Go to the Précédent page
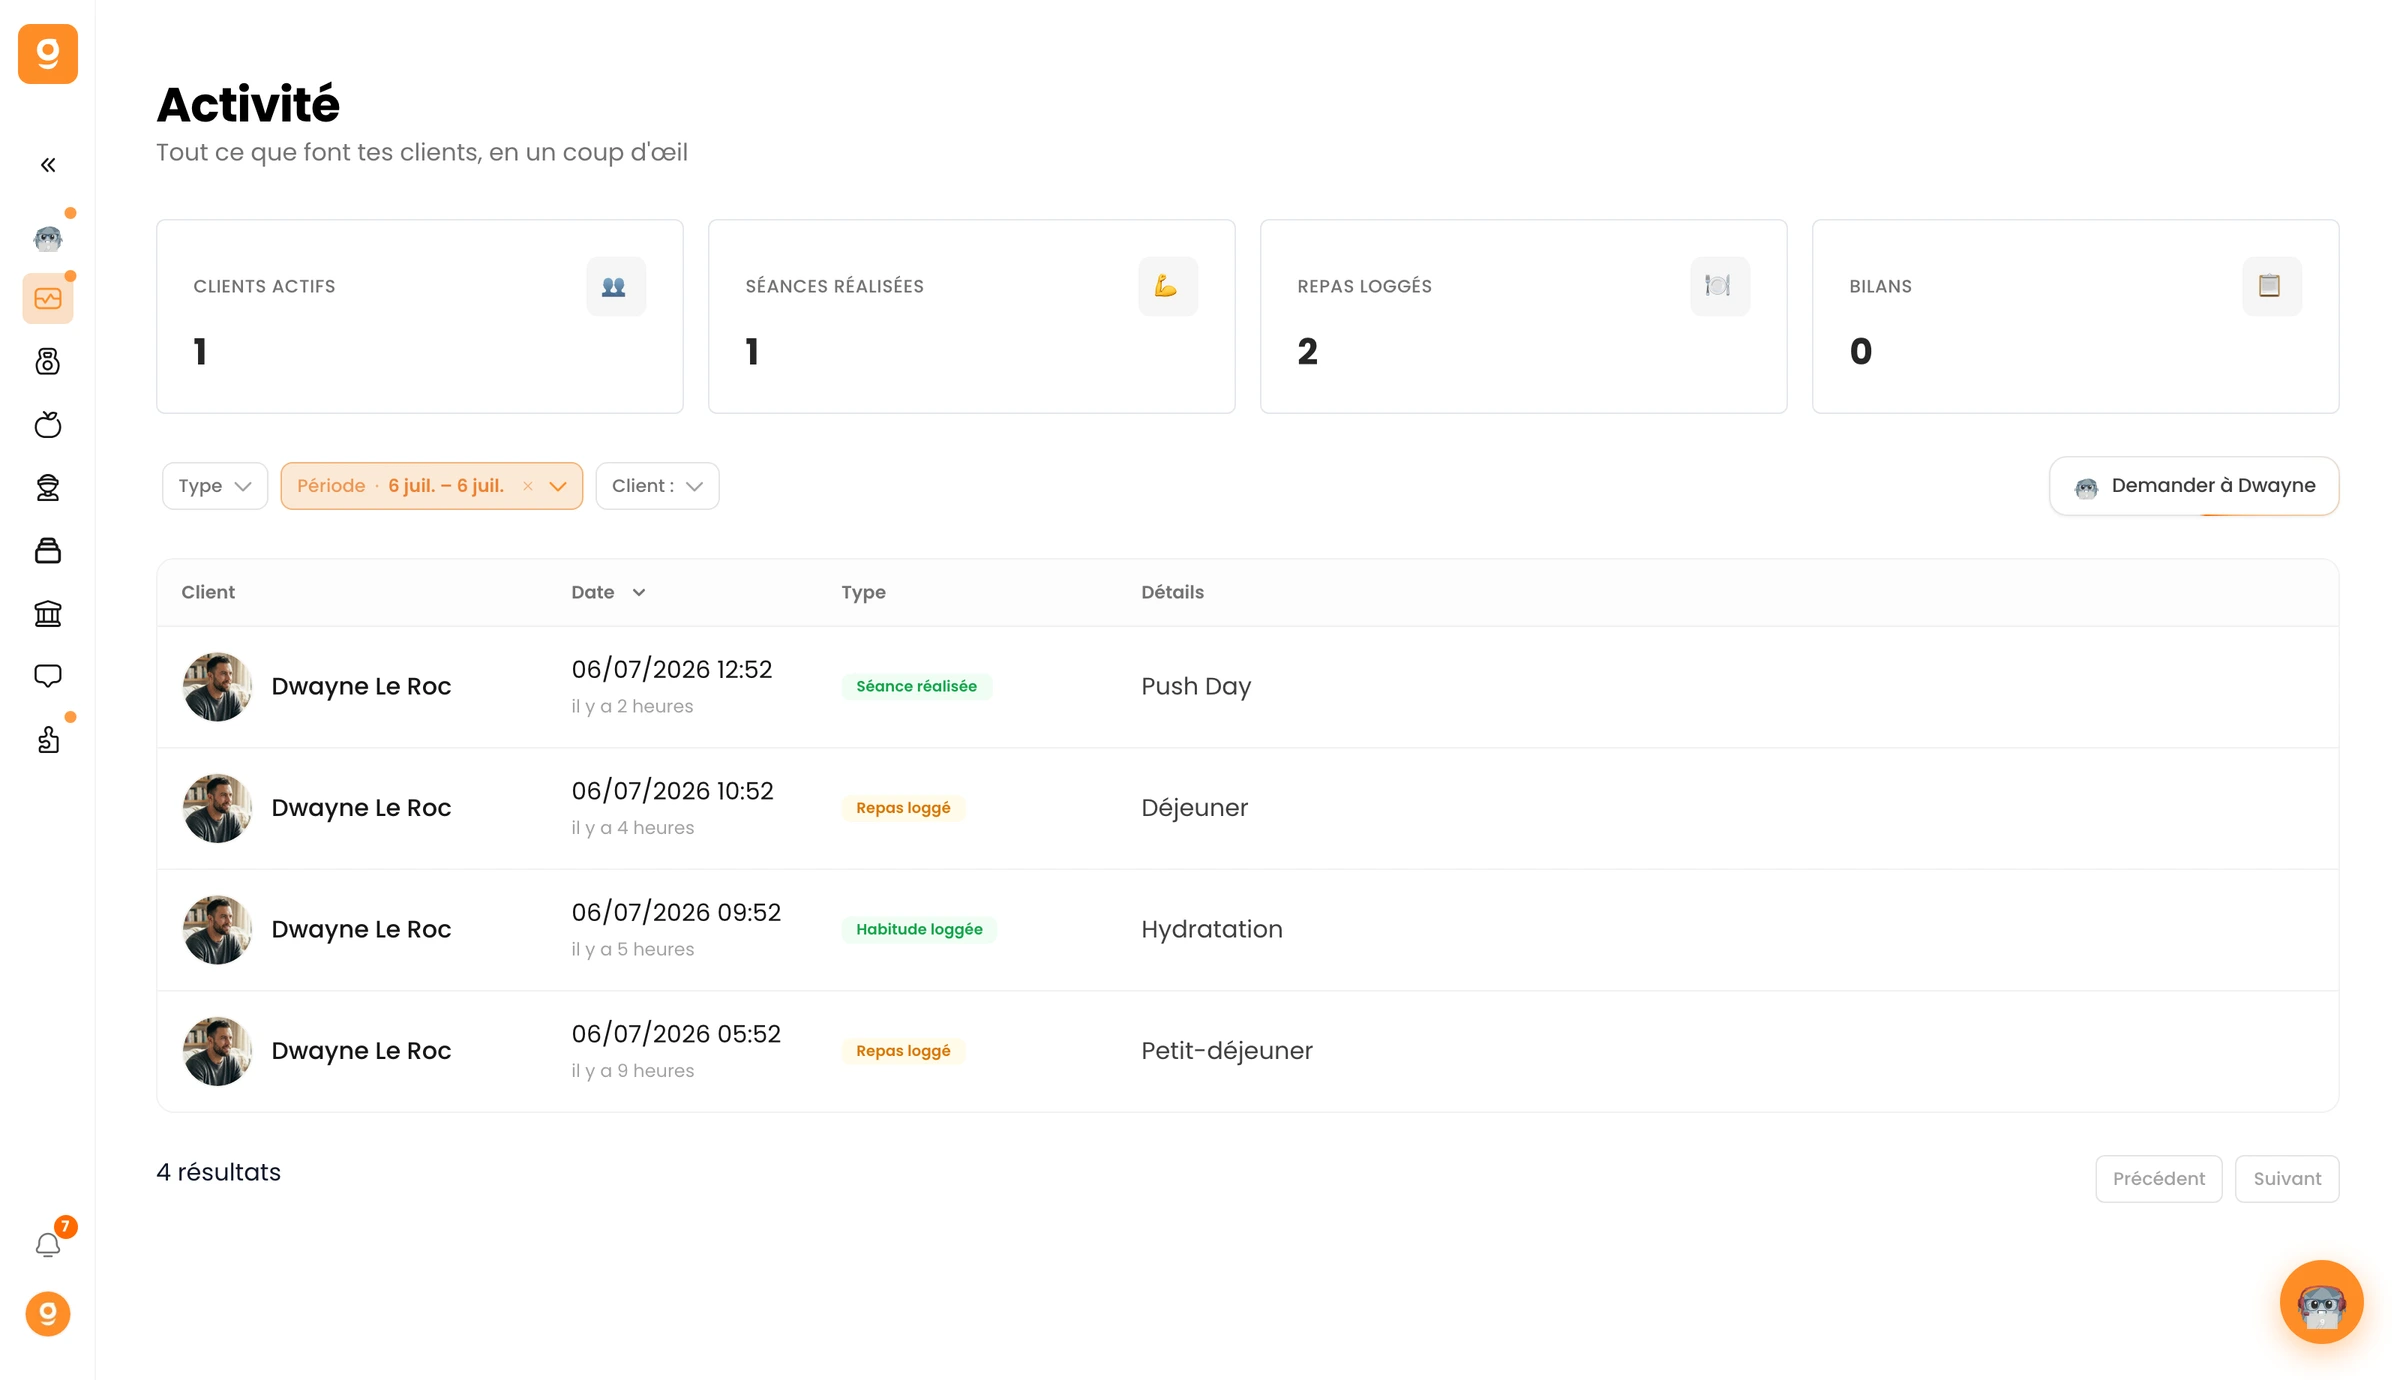2400x1380 pixels. click(x=2158, y=1179)
